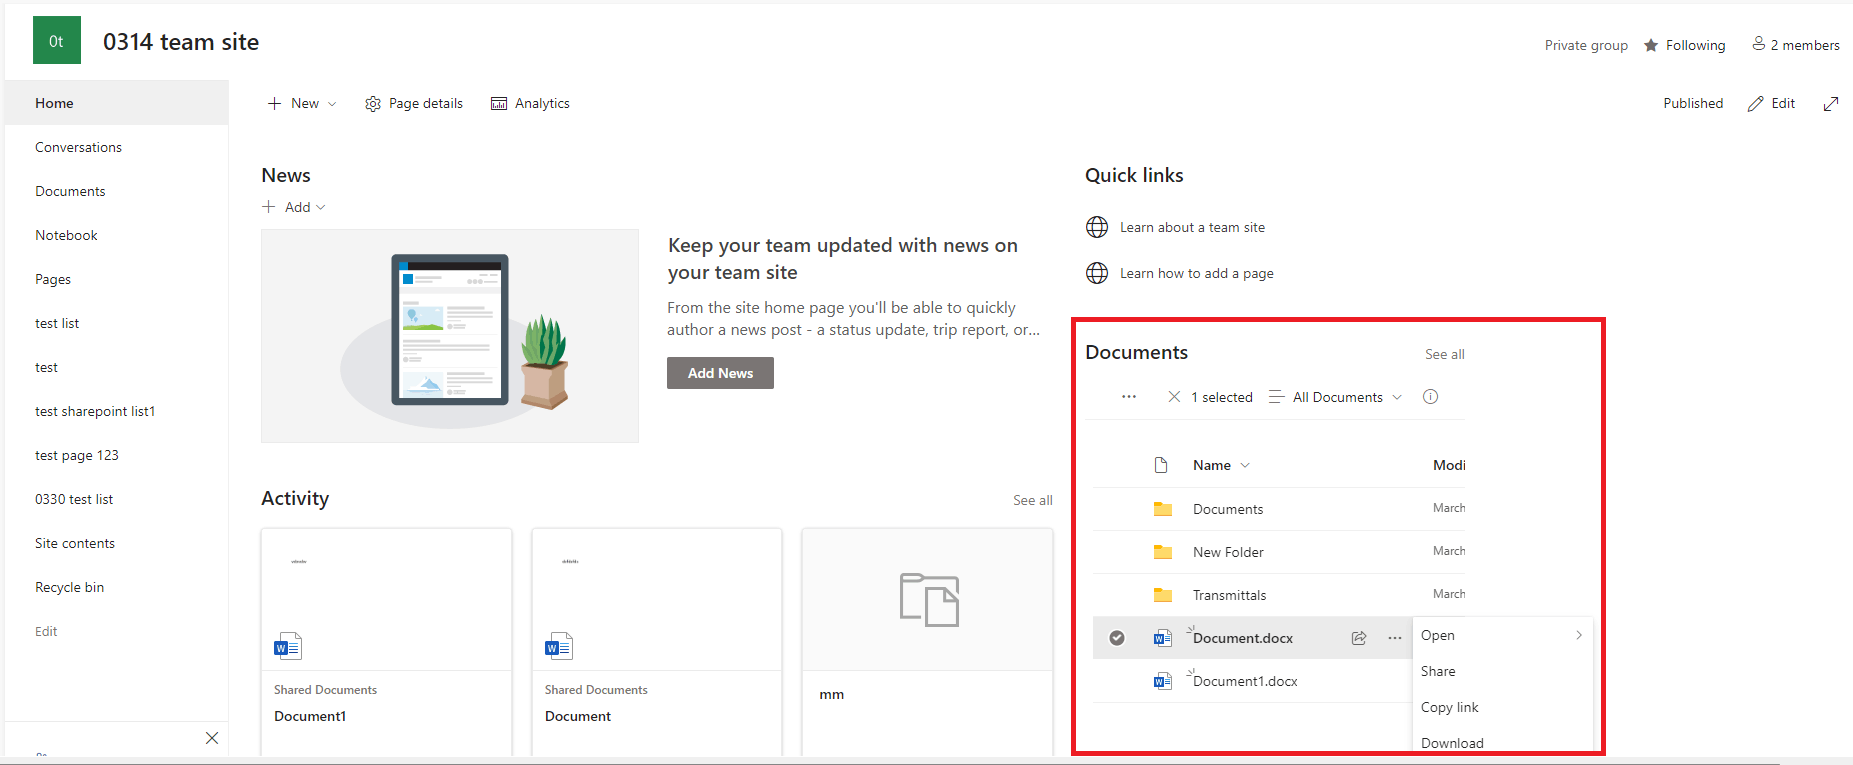Open the details pane info icon
Screen dimensions: 1853x765
point(1431,397)
